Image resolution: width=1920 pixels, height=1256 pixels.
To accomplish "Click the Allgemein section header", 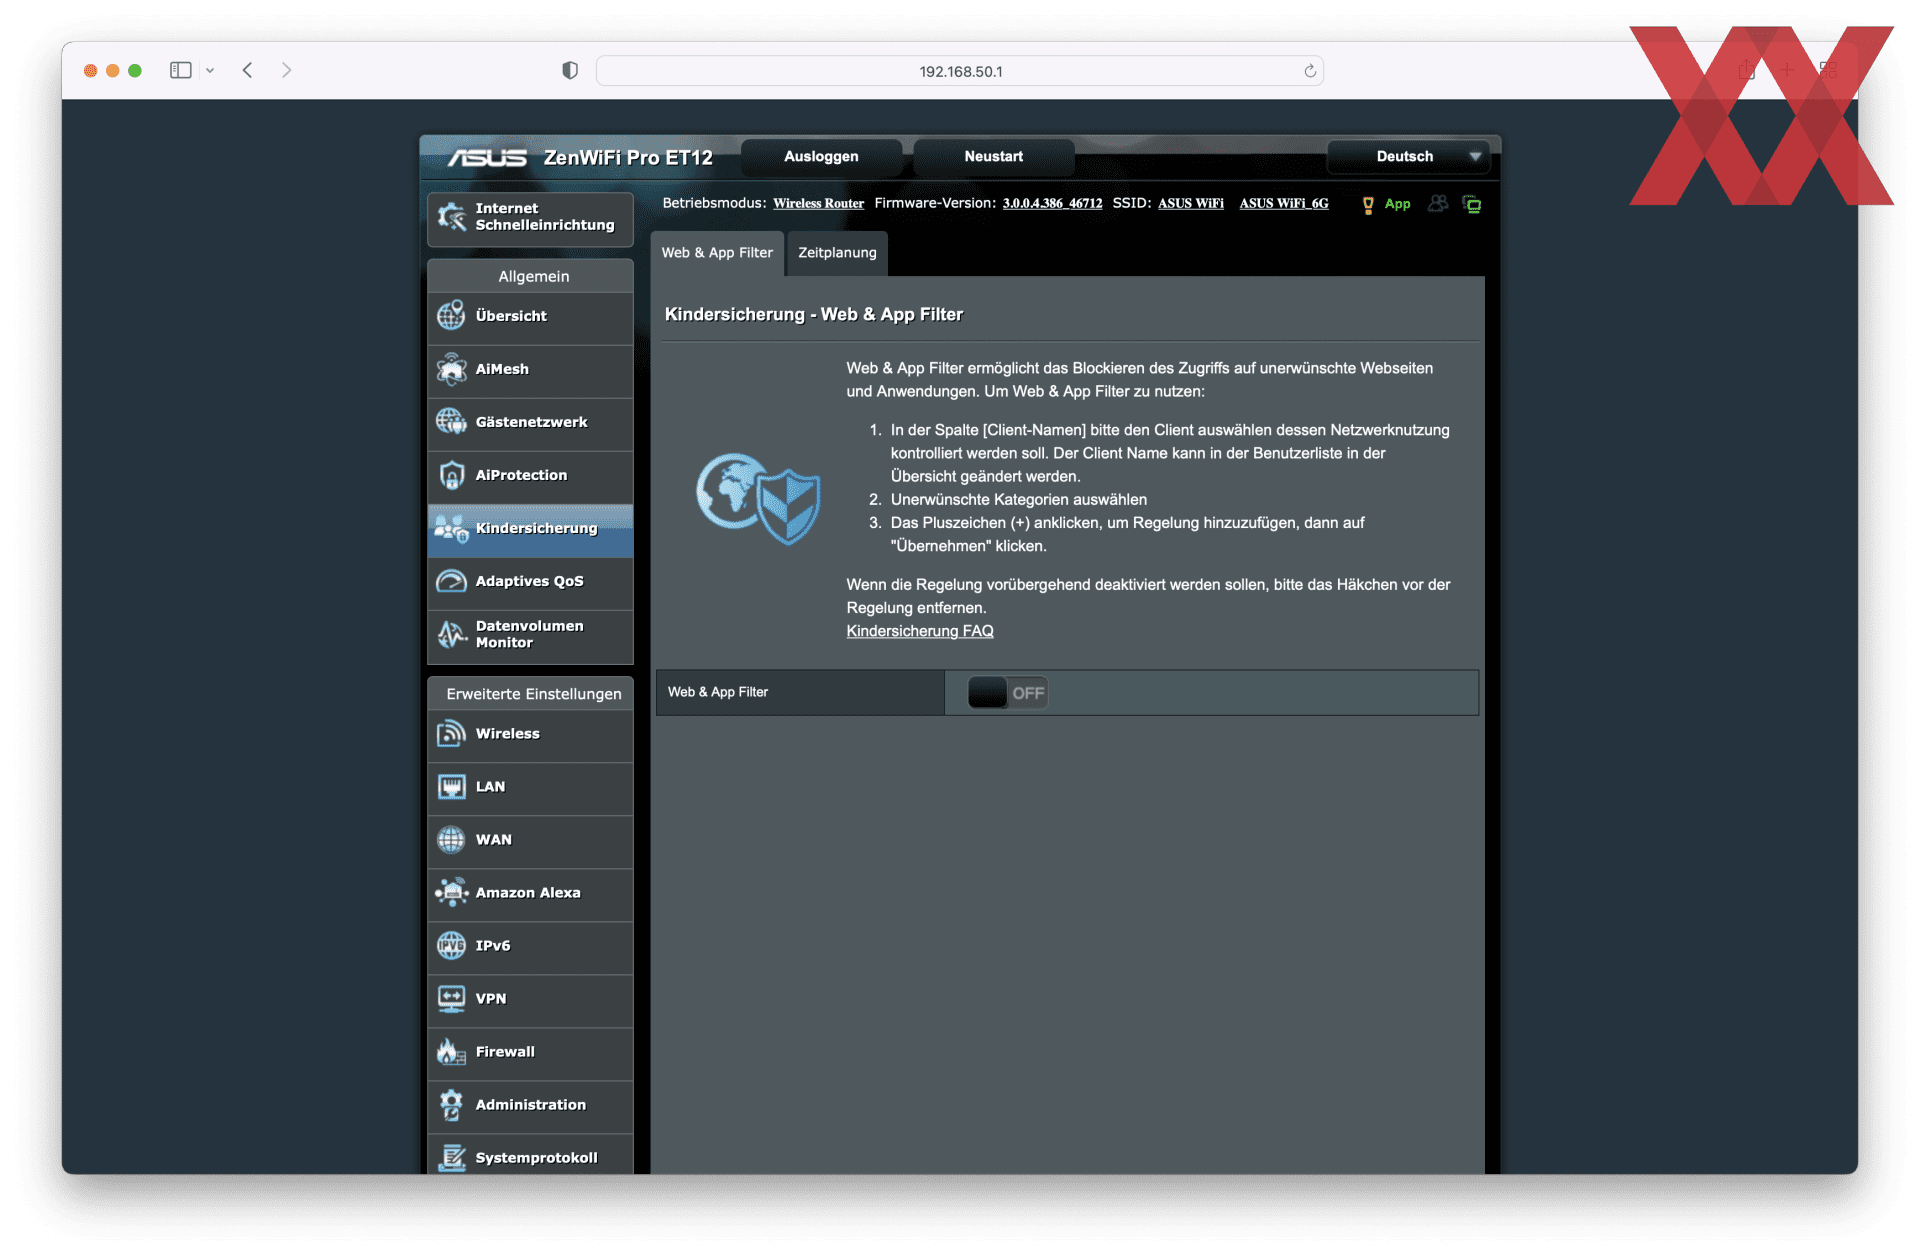I will 530,276.
